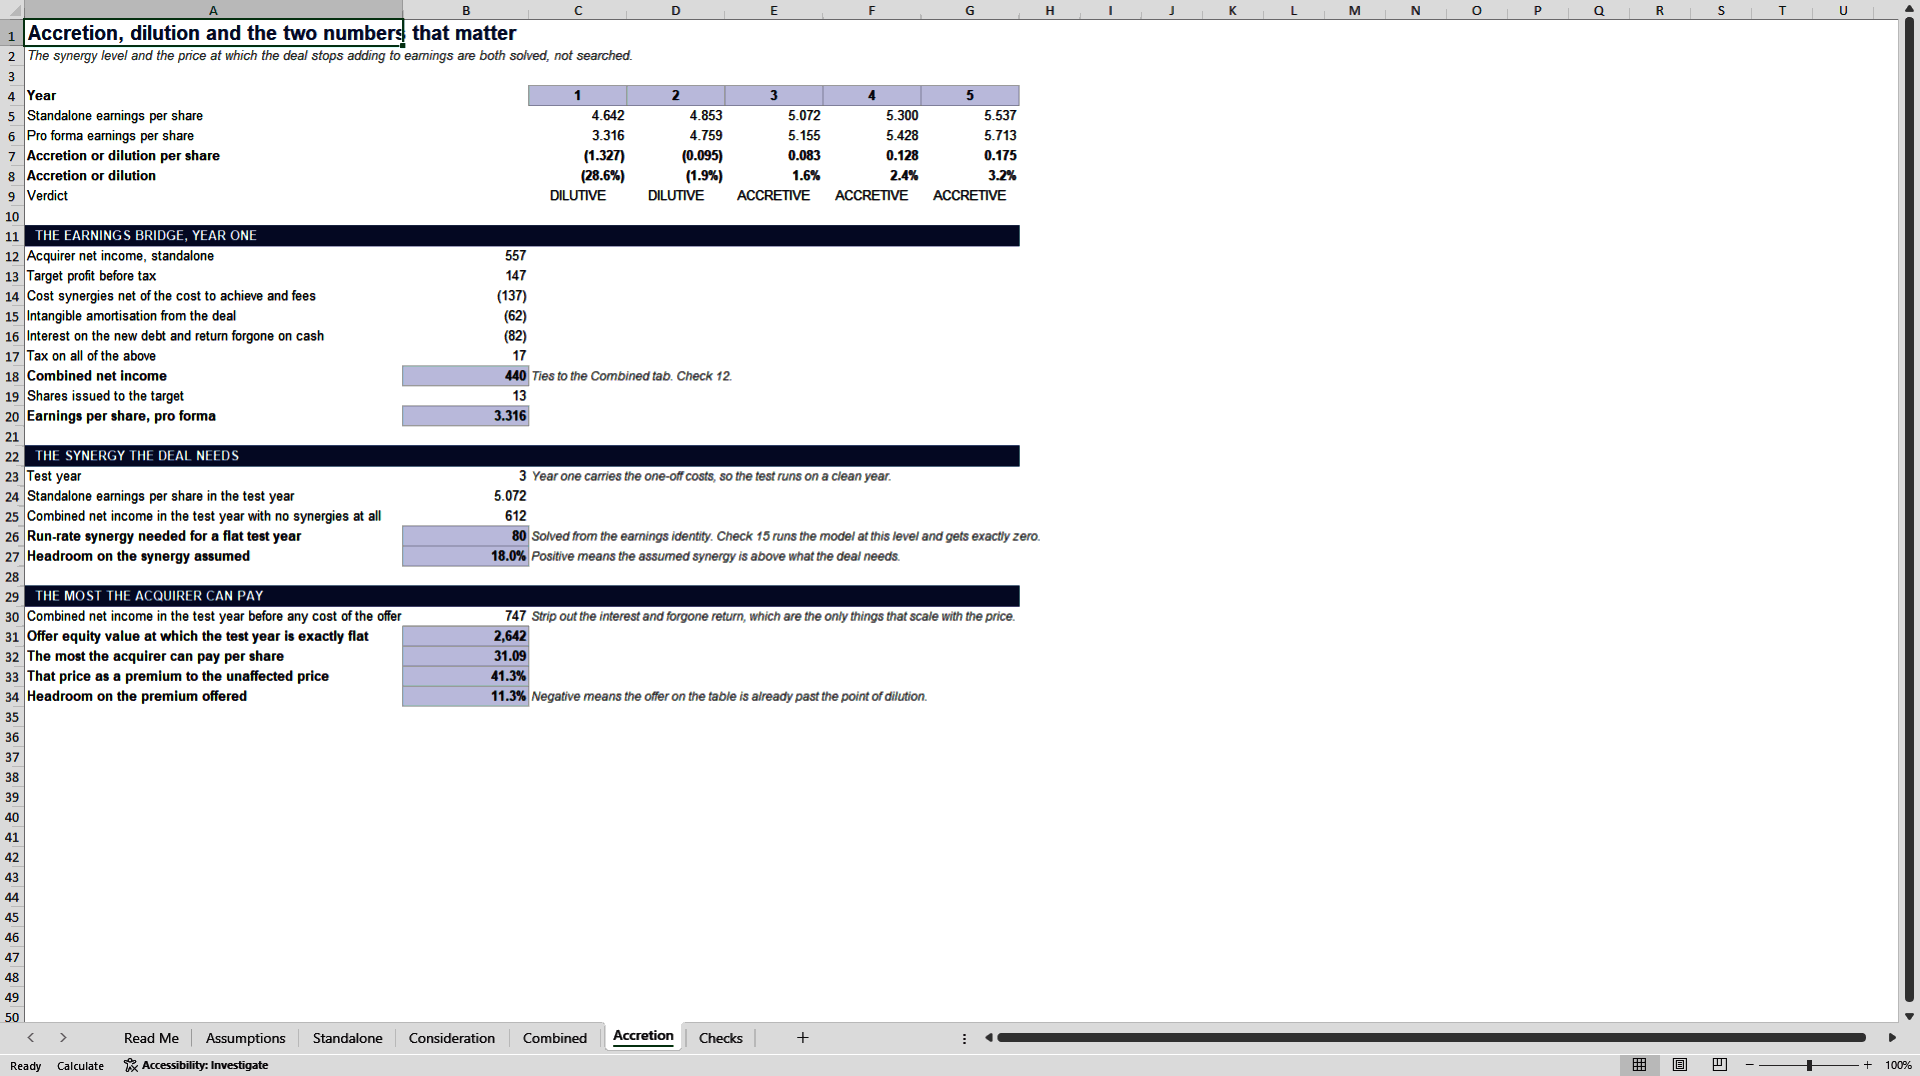This screenshot has width=1920, height=1076.
Task: Open the Combined sheet tab
Action: 554,1038
